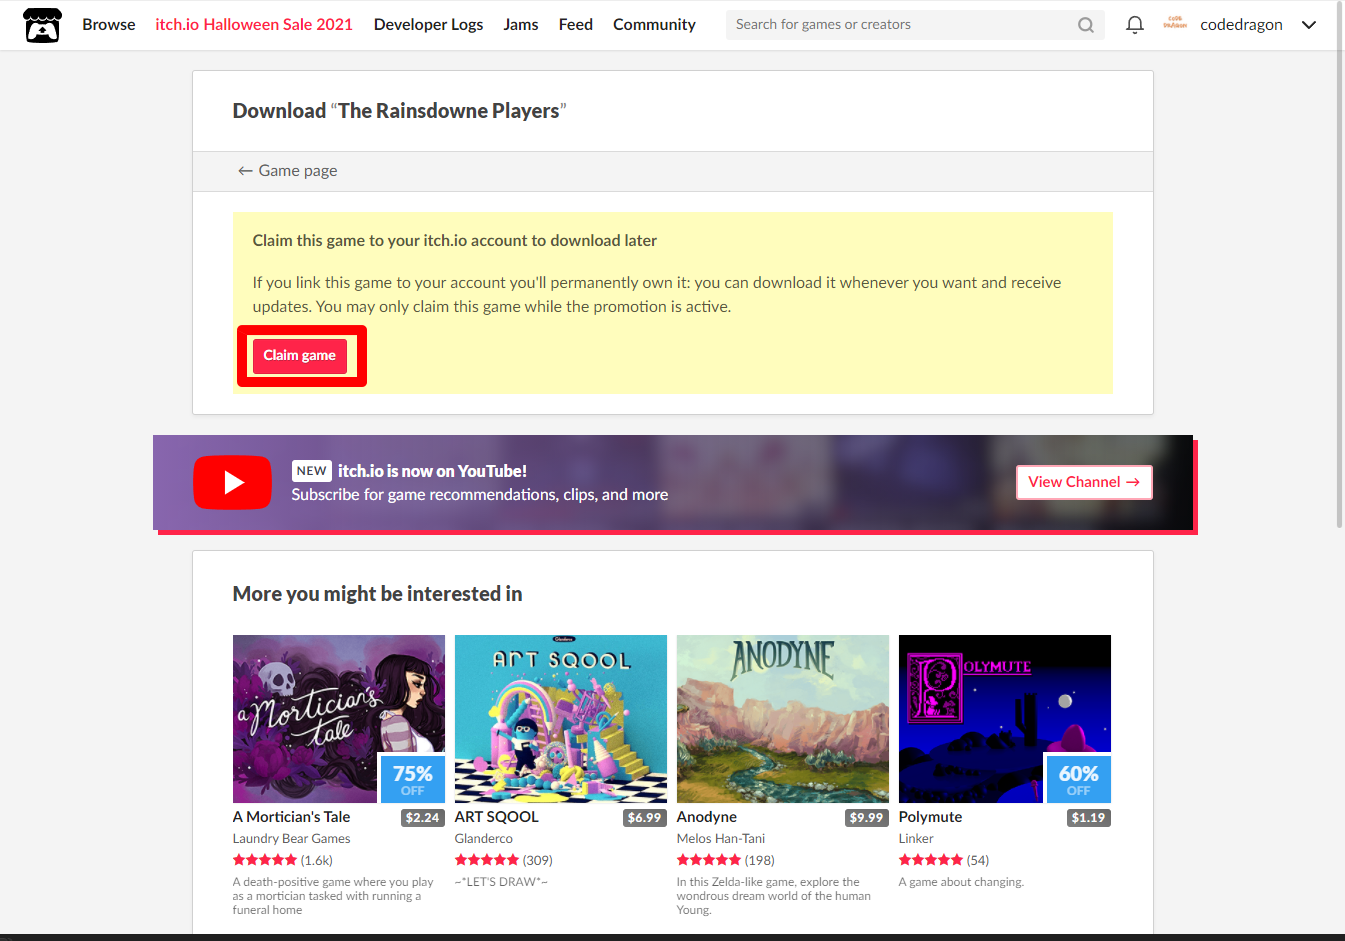
Task: Open the Feed page
Action: [x=576, y=25]
